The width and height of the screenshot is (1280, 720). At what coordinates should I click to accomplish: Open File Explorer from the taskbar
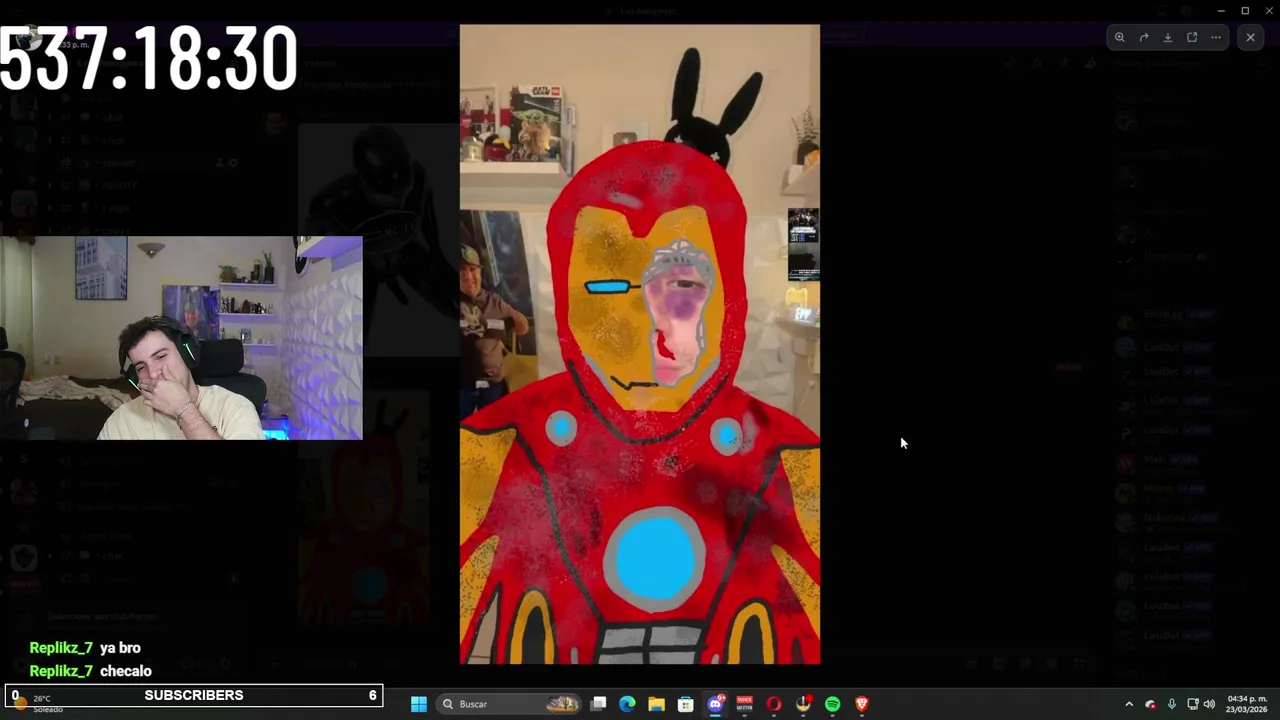pyautogui.click(x=656, y=704)
